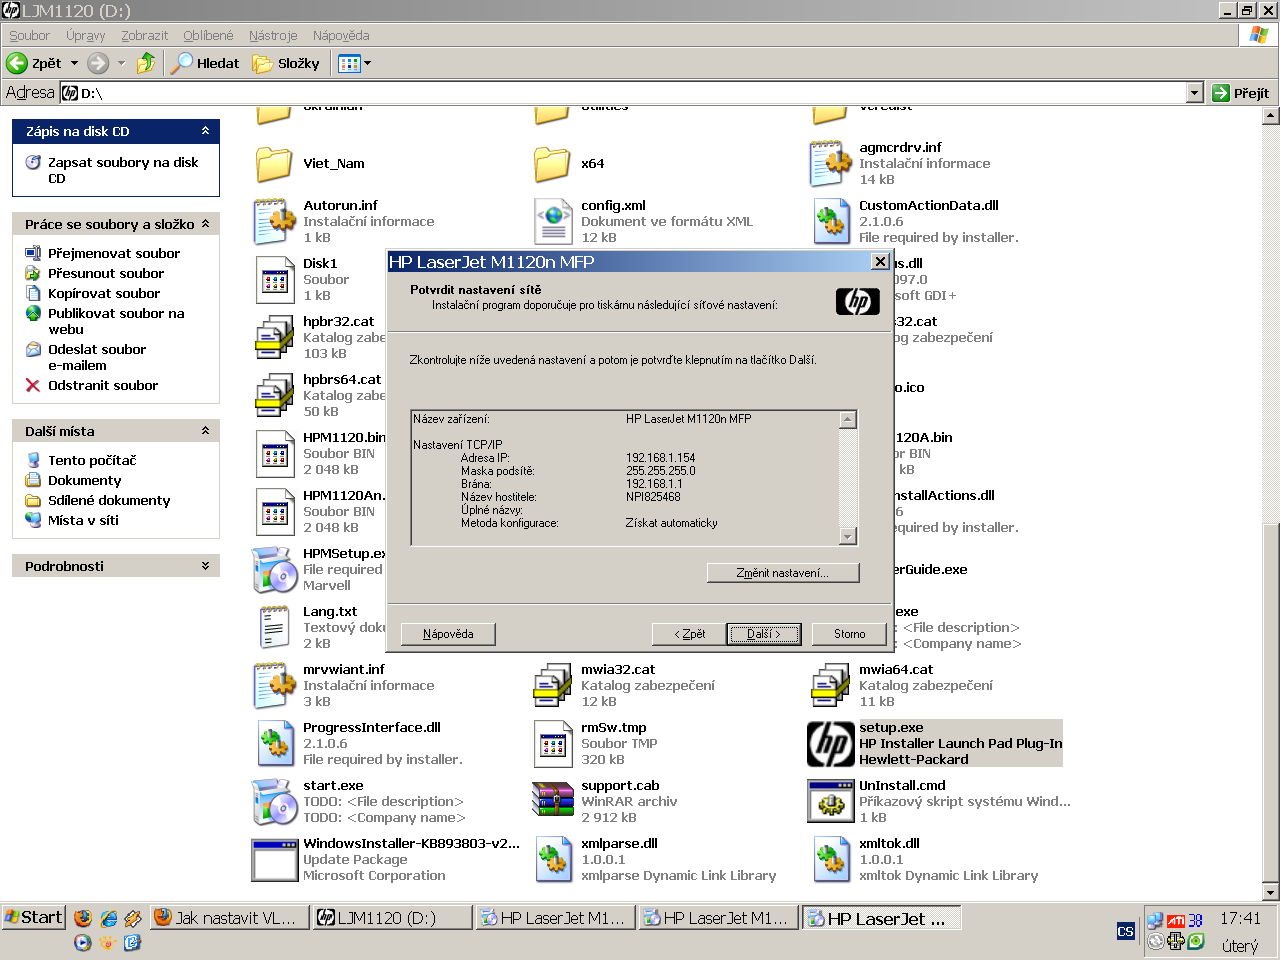Open the Oblíbené menu

[208, 35]
